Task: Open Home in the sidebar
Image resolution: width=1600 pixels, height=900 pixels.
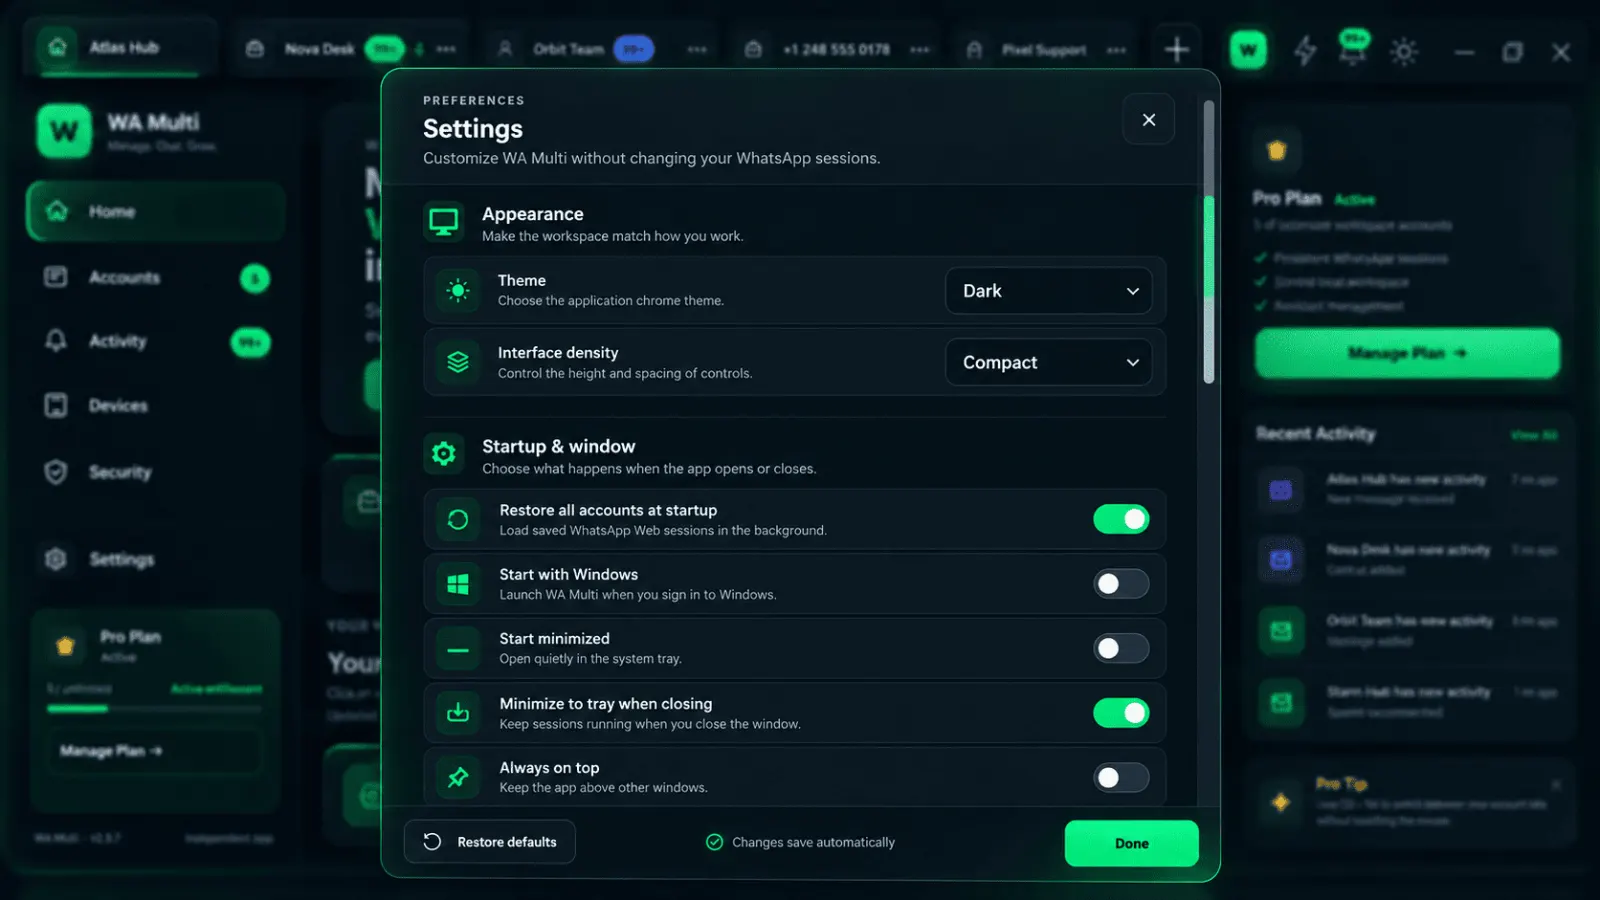Action: pyautogui.click(x=155, y=211)
